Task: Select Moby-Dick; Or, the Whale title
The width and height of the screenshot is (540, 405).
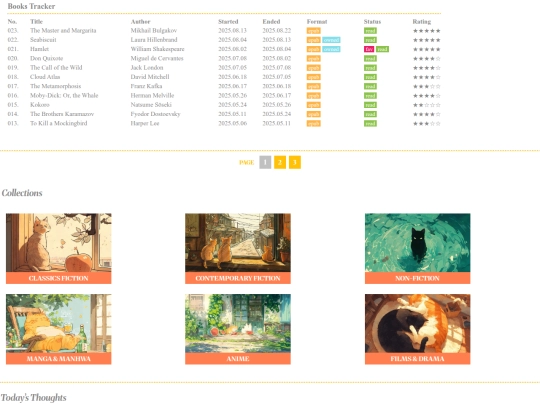Action: pyautogui.click(x=64, y=96)
